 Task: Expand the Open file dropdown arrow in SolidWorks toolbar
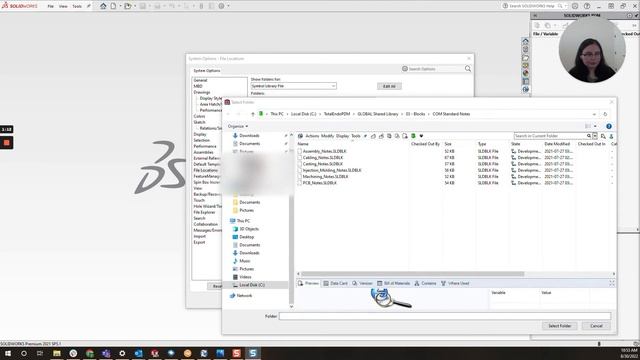135,6
